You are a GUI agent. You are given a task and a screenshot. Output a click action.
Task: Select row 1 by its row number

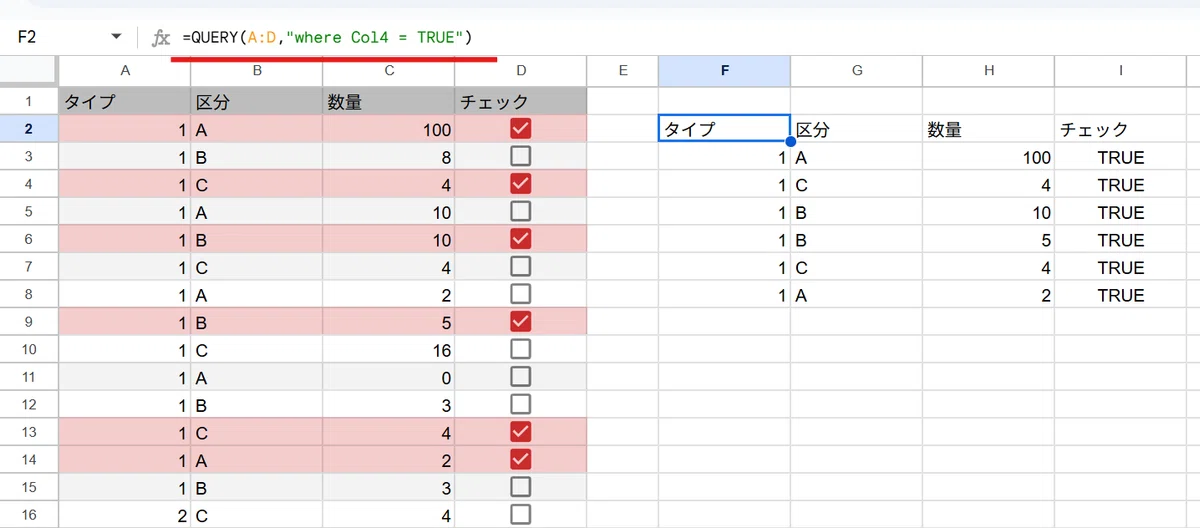pos(29,101)
